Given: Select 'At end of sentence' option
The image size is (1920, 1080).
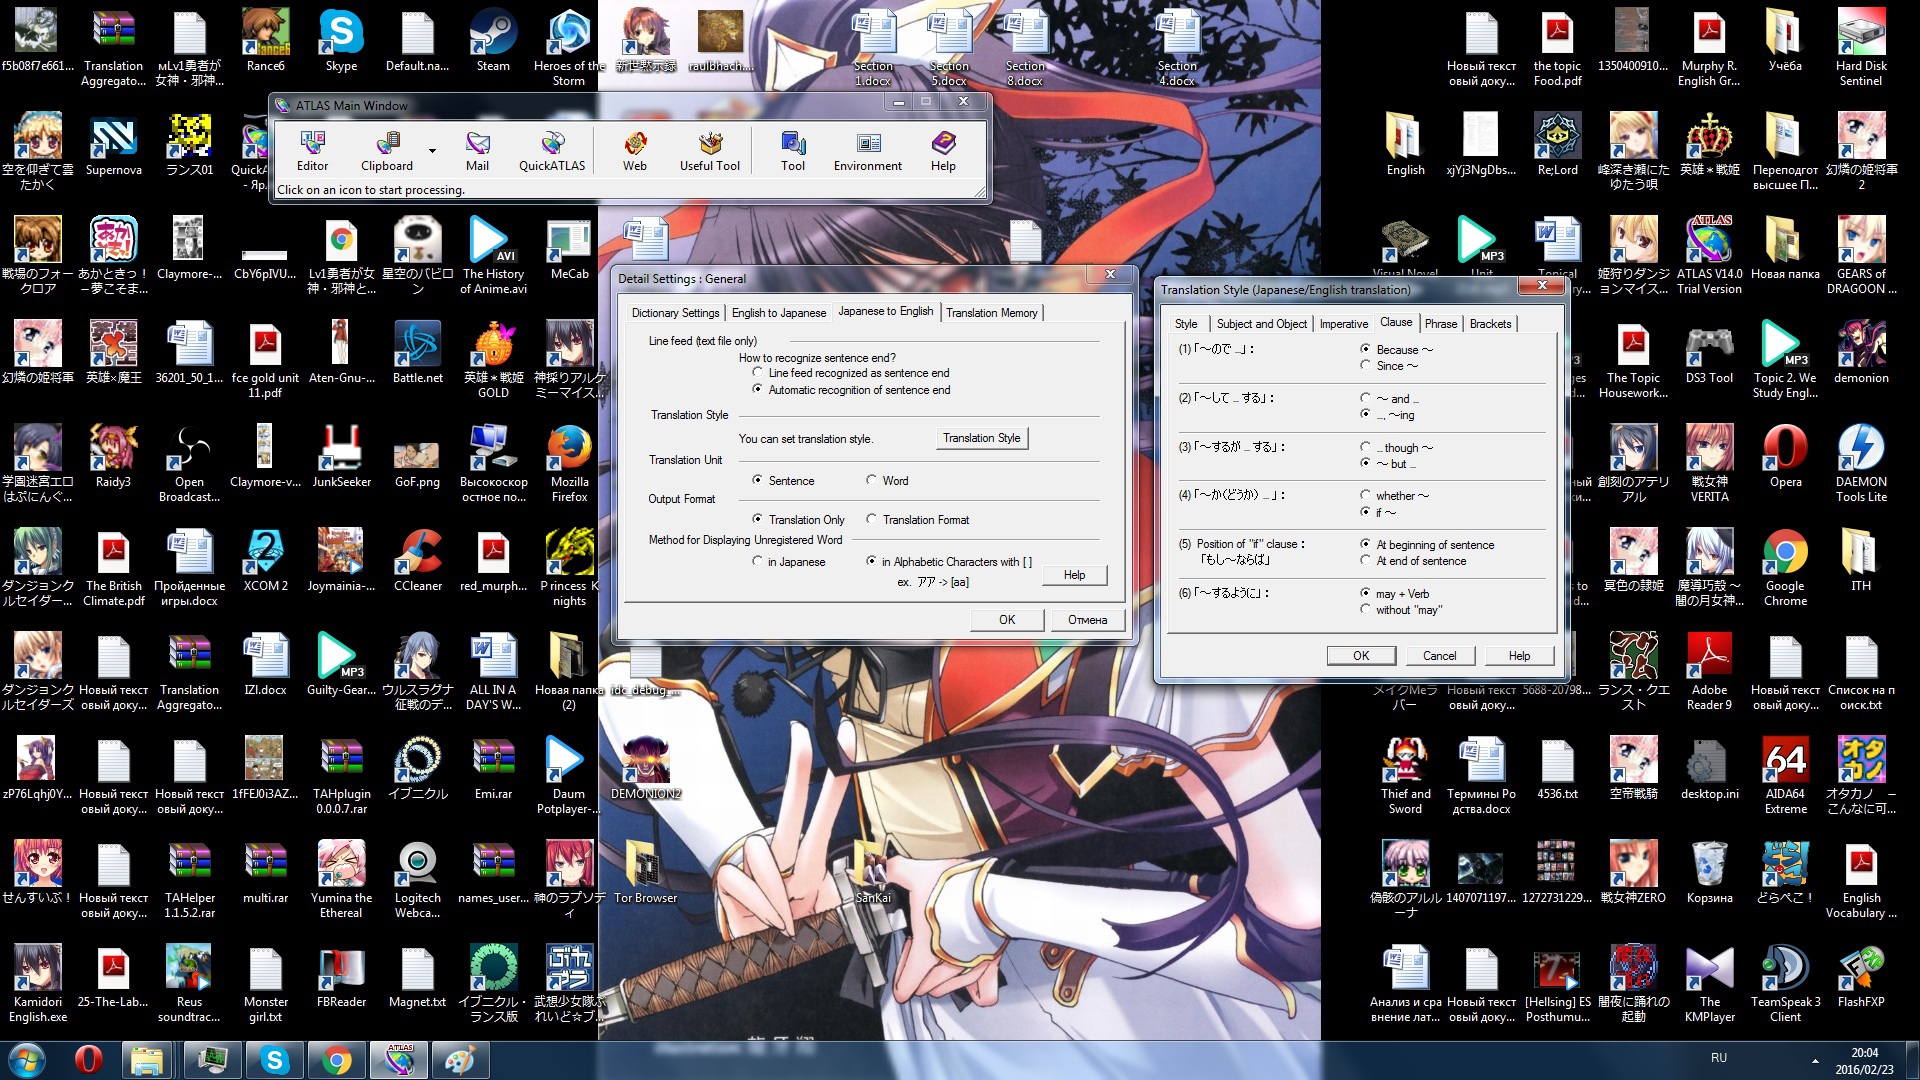Looking at the screenshot, I should 1366,561.
